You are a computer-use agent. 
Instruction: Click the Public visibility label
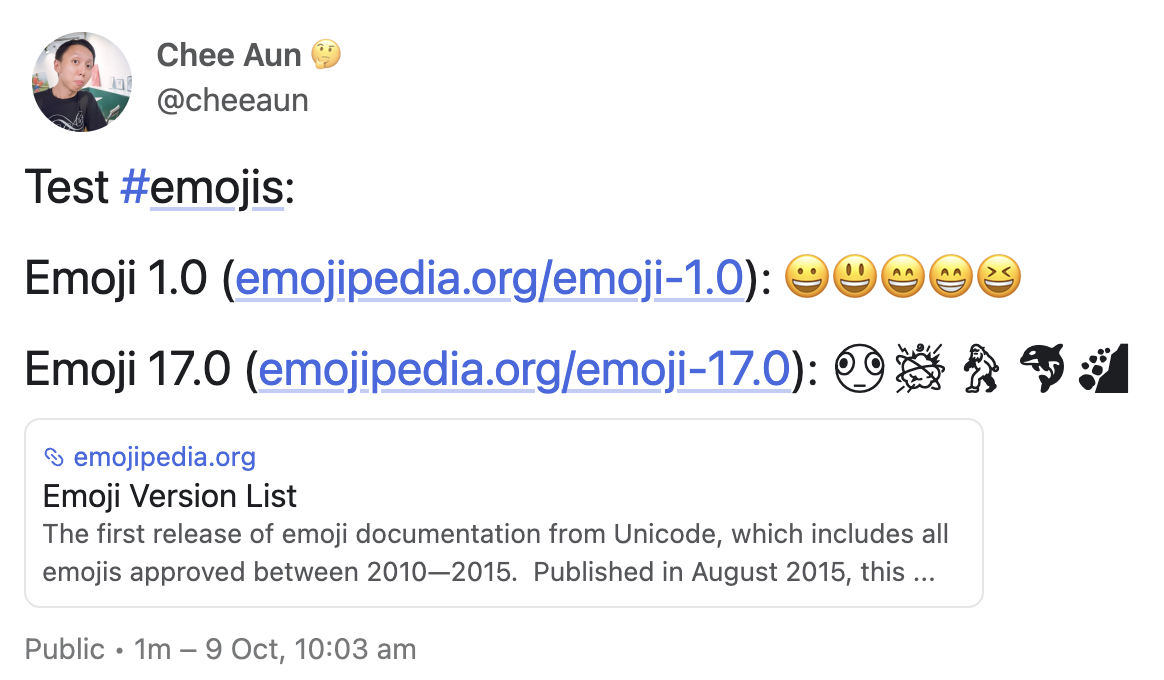[65, 649]
